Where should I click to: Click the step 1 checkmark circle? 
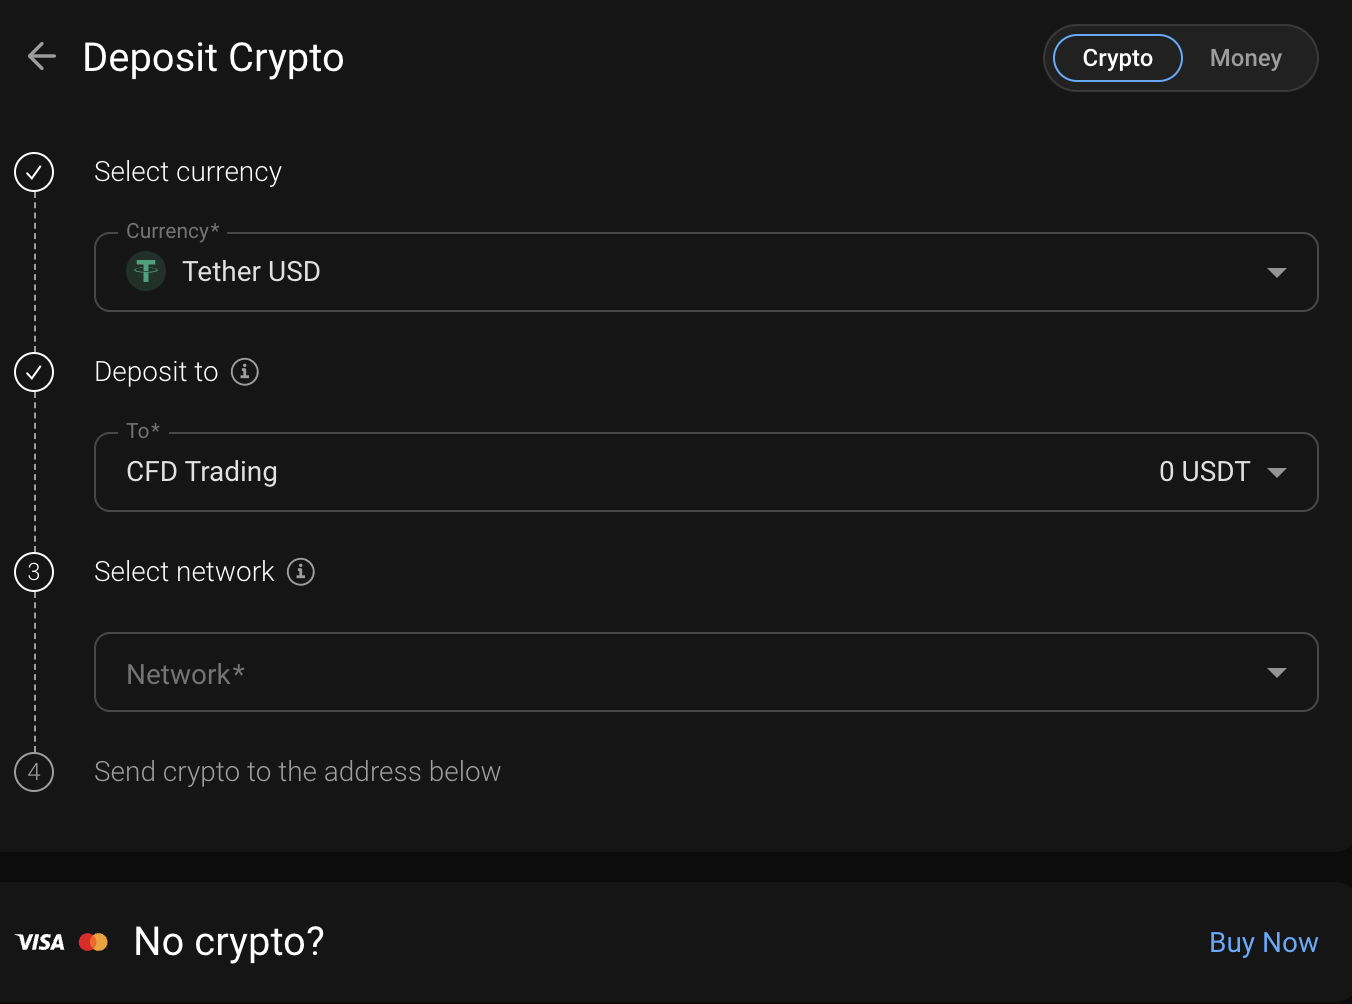point(34,172)
